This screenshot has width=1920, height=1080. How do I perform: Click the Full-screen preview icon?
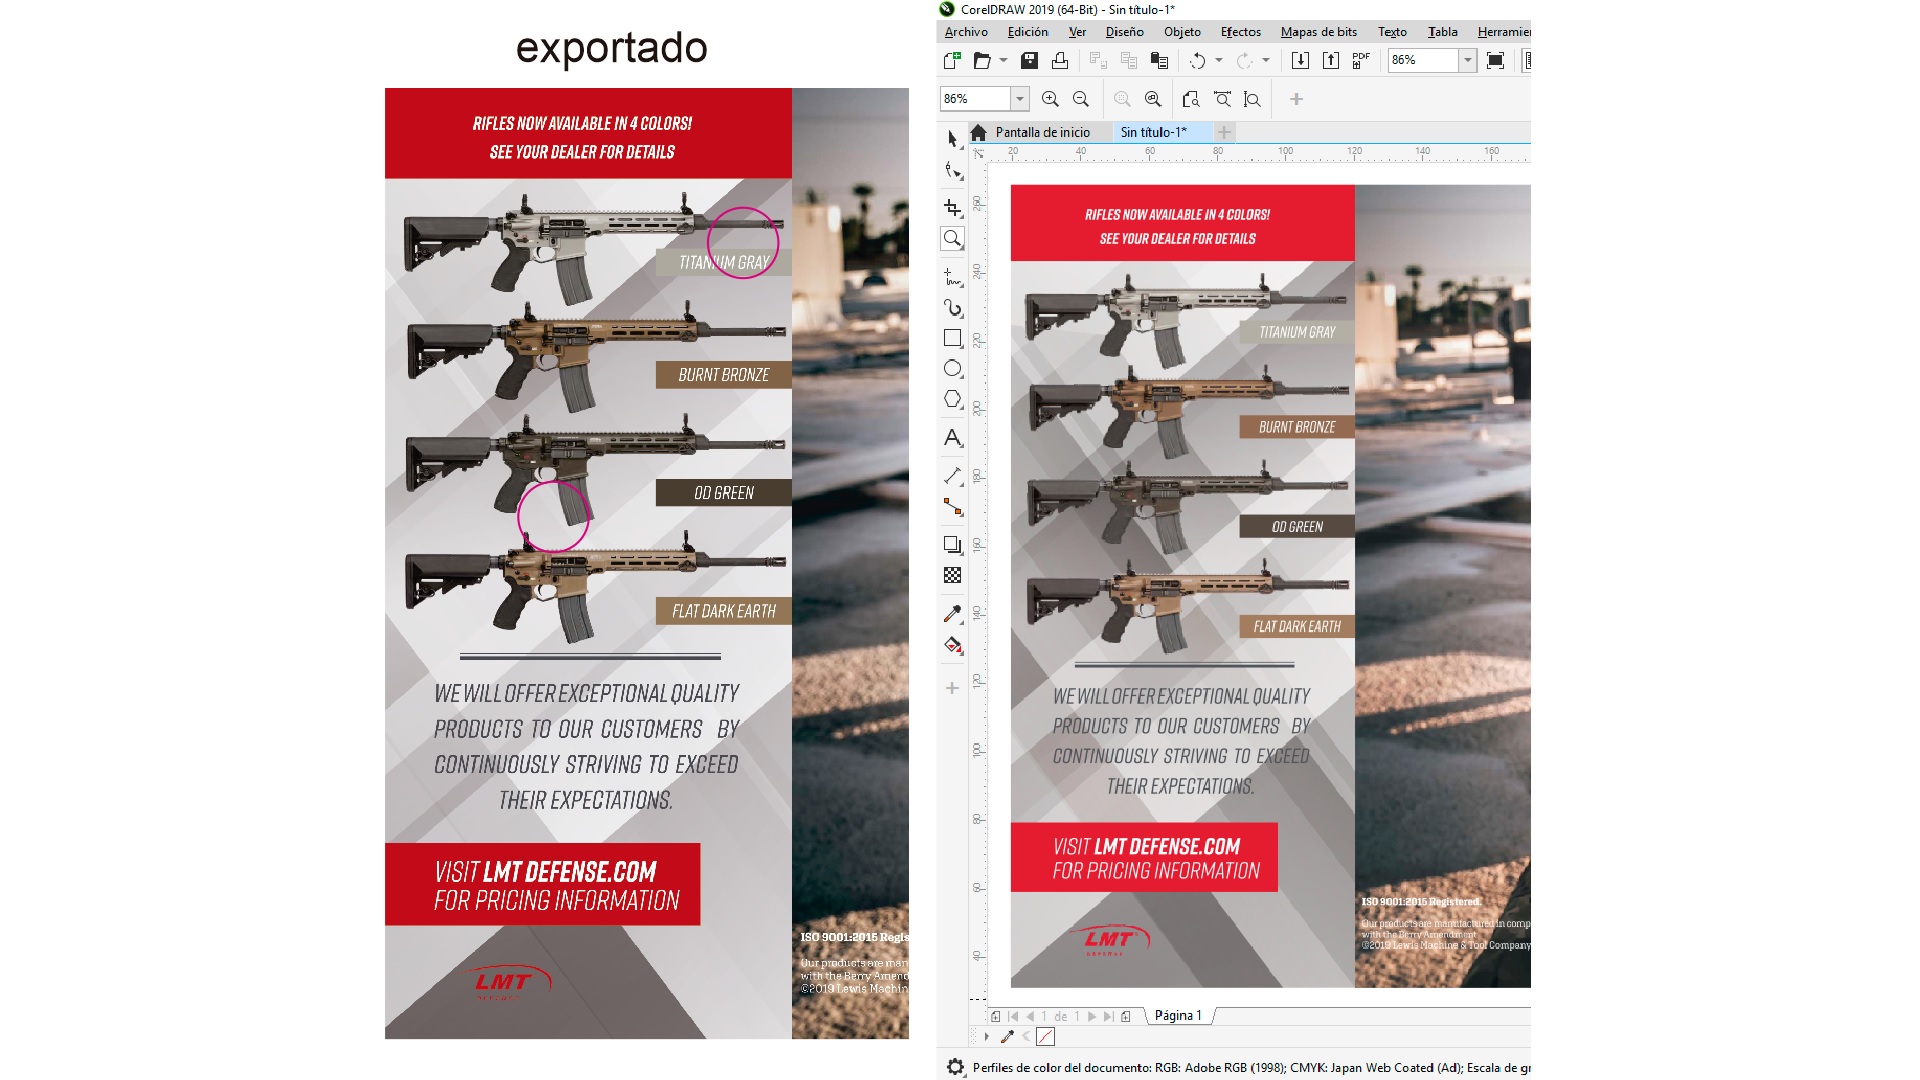click(1496, 61)
